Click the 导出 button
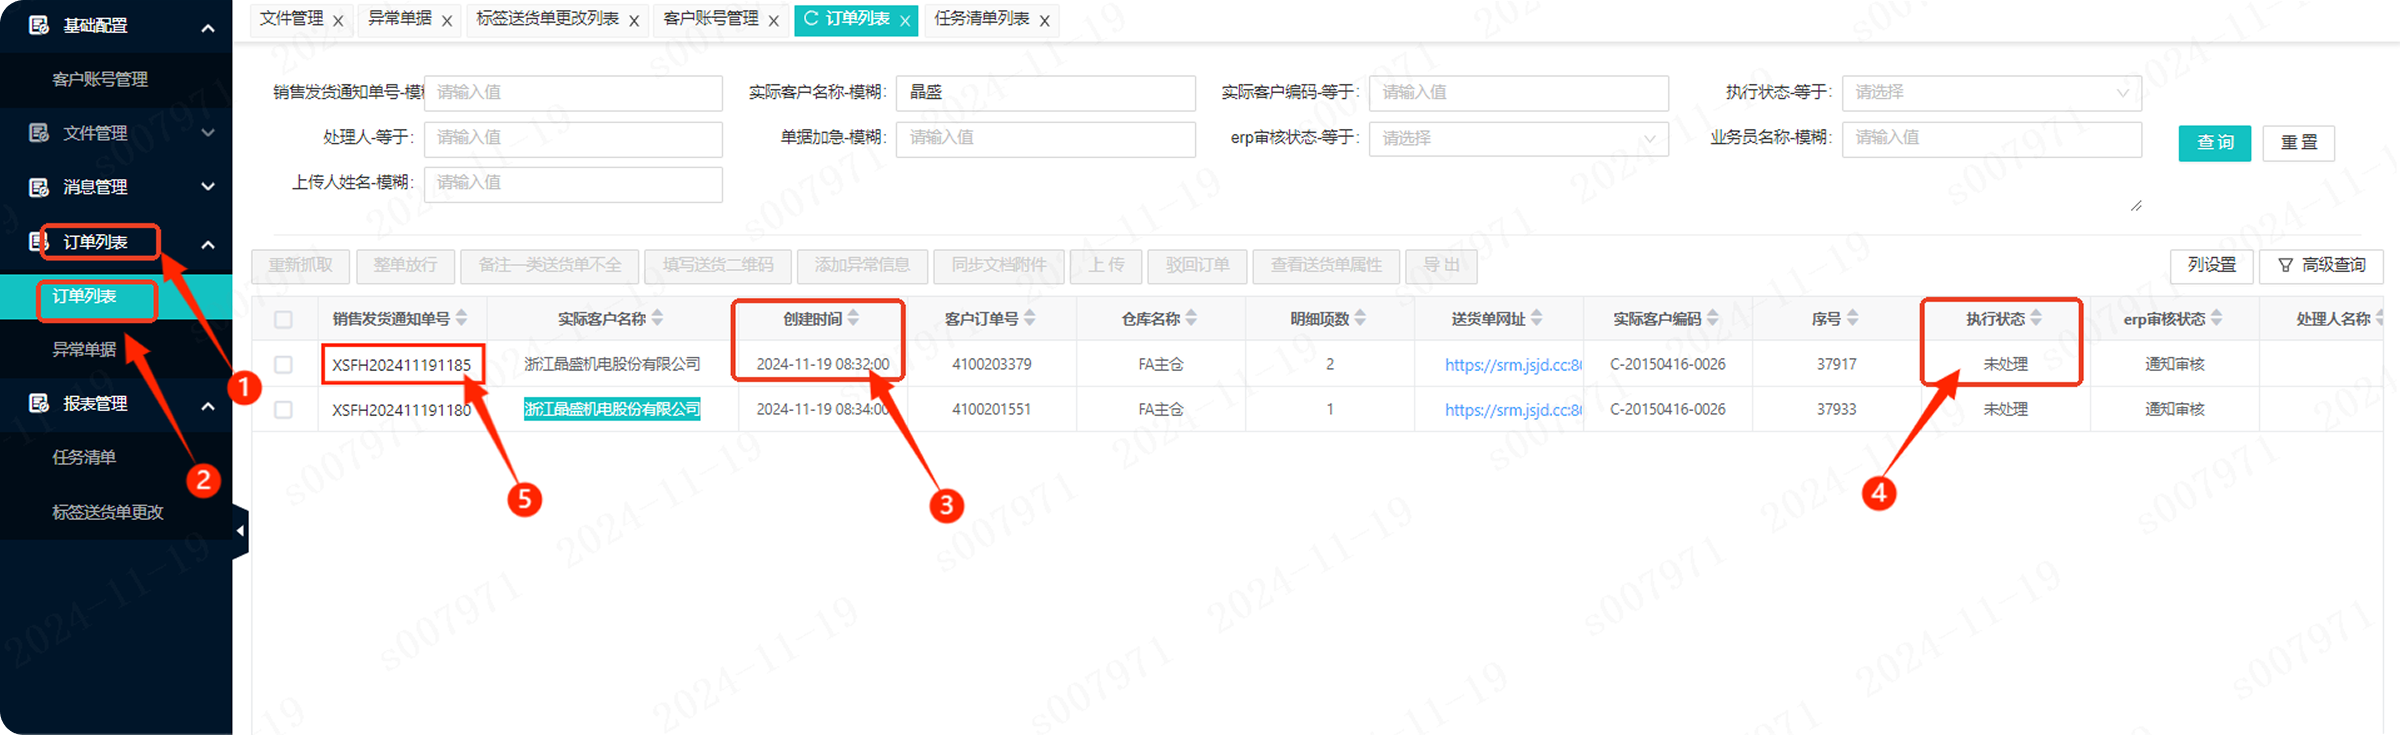The width and height of the screenshot is (2400, 735). (1441, 265)
